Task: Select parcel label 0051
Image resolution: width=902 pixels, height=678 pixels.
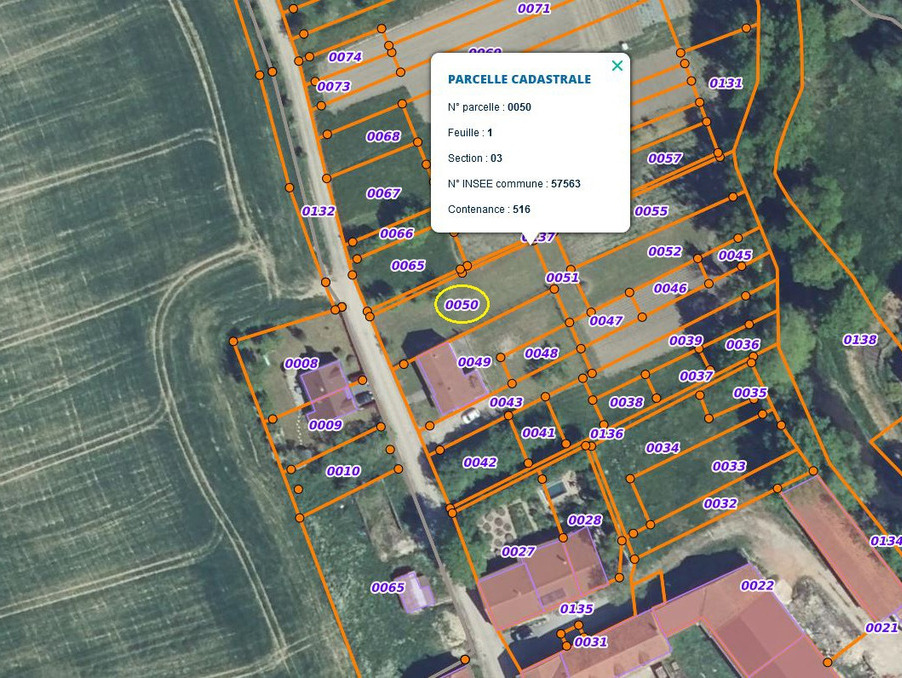Action: click(x=562, y=277)
